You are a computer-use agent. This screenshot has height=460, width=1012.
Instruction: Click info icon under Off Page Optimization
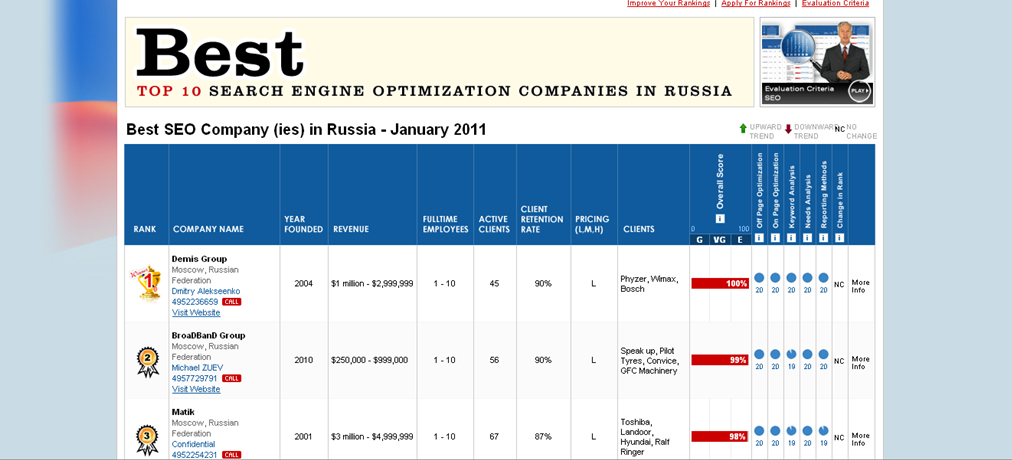click(759, 238)
